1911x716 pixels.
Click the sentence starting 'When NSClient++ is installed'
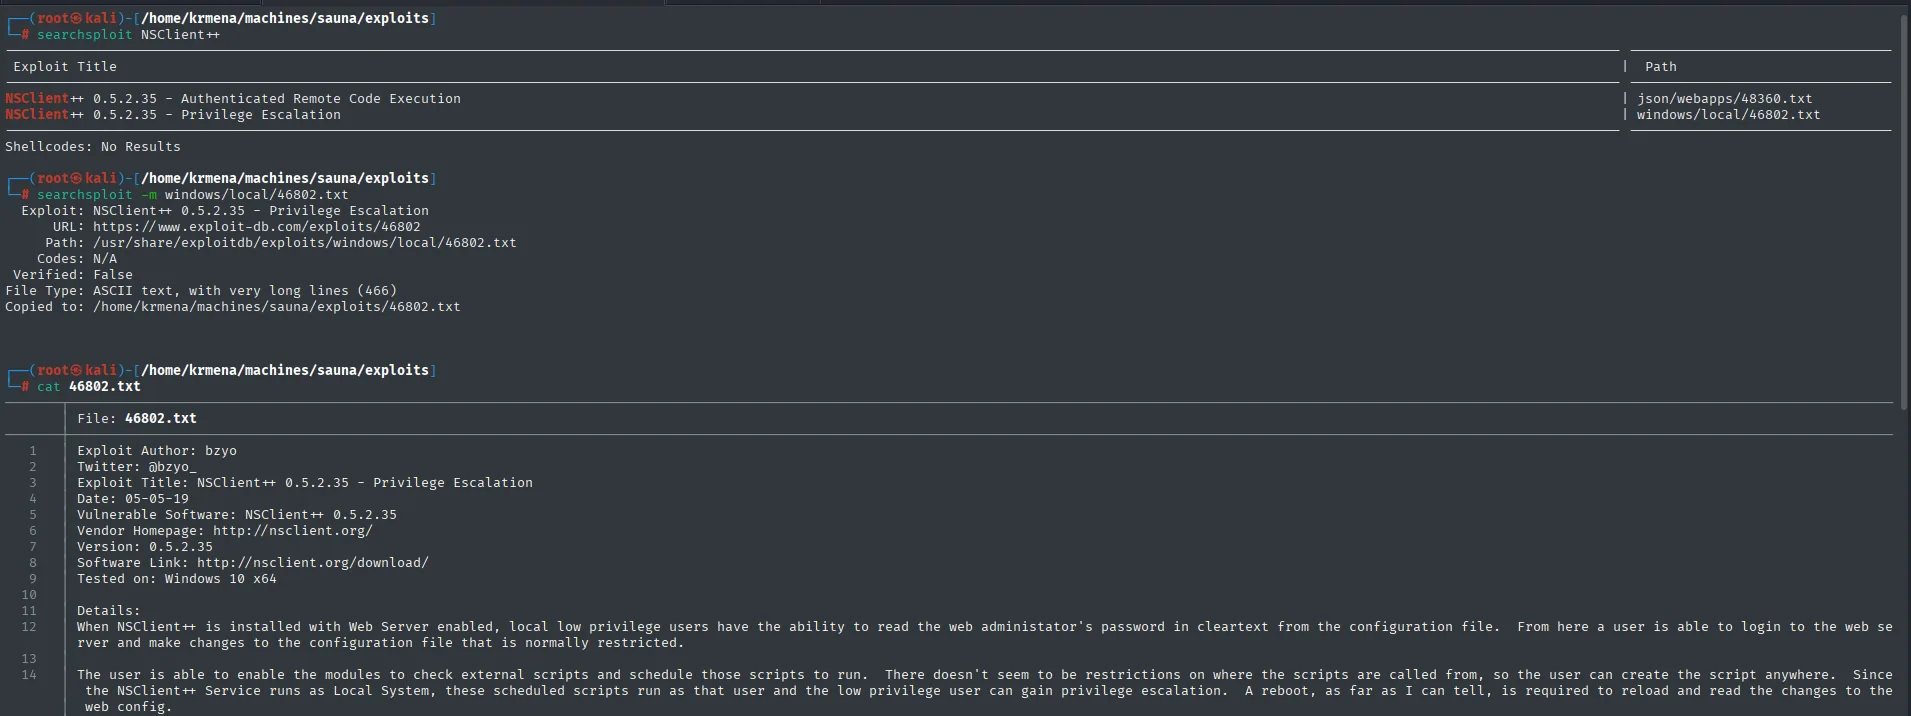coord(985,635)
